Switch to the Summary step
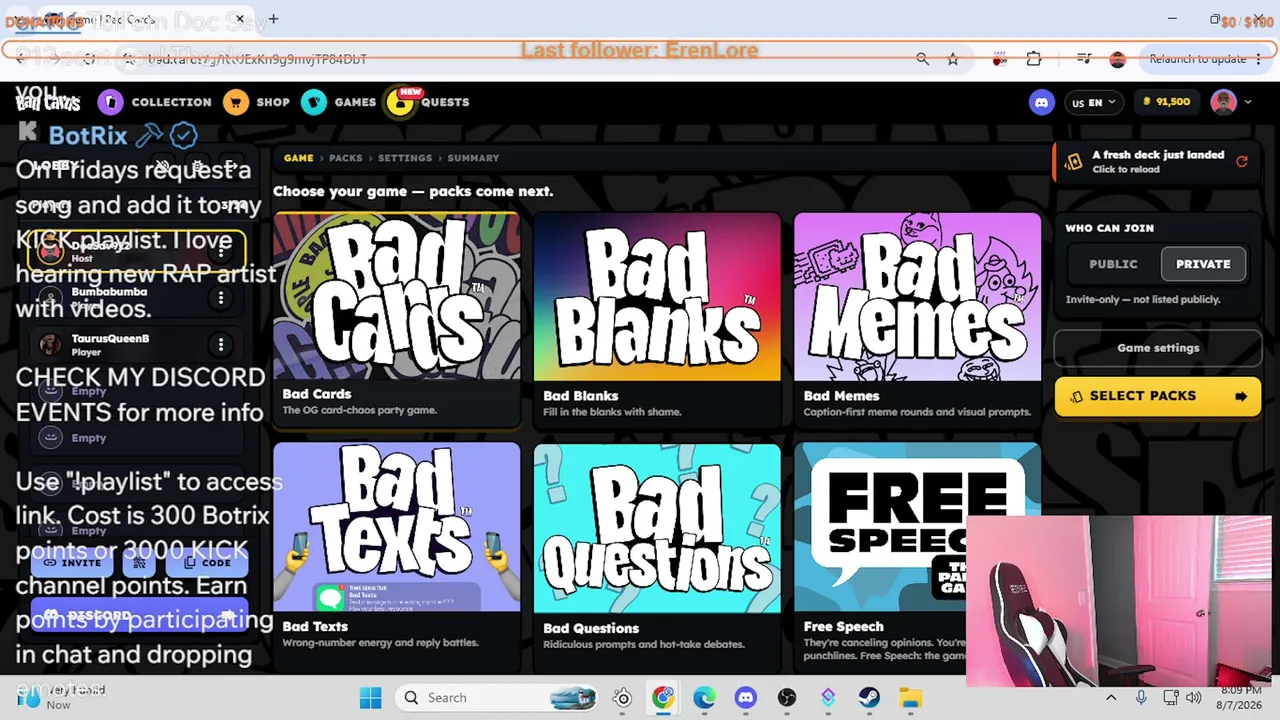This screenshot has width=1280, height=720. pos(473,158)
